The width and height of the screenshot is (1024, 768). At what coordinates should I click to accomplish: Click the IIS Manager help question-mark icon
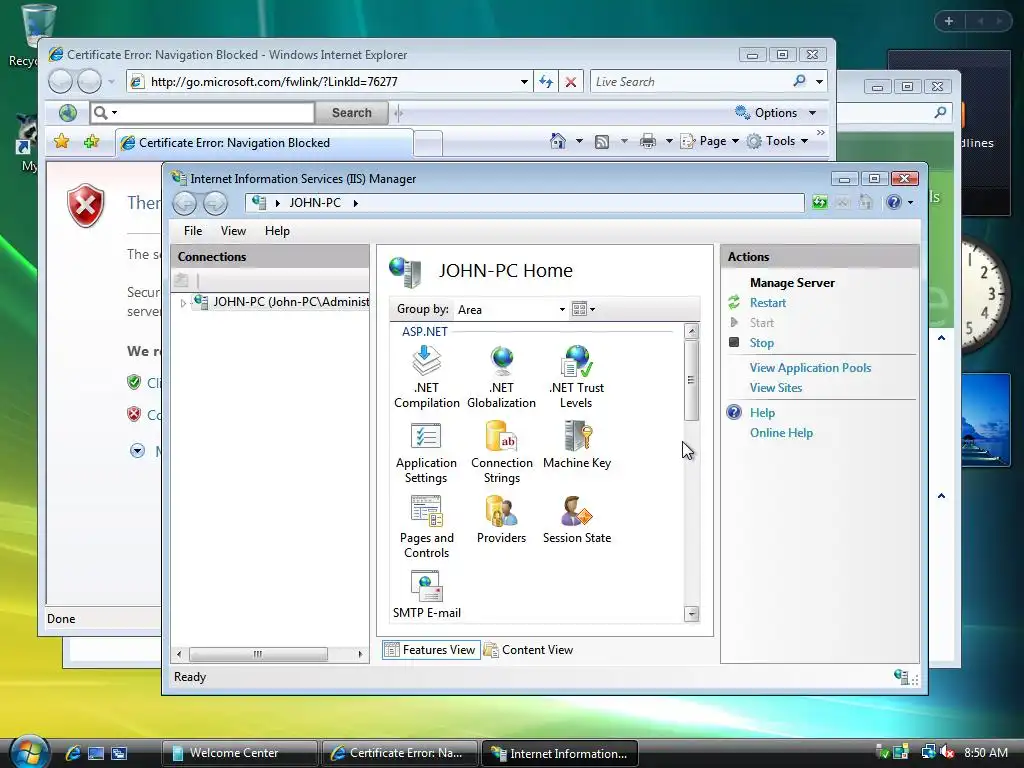point(894,202)
